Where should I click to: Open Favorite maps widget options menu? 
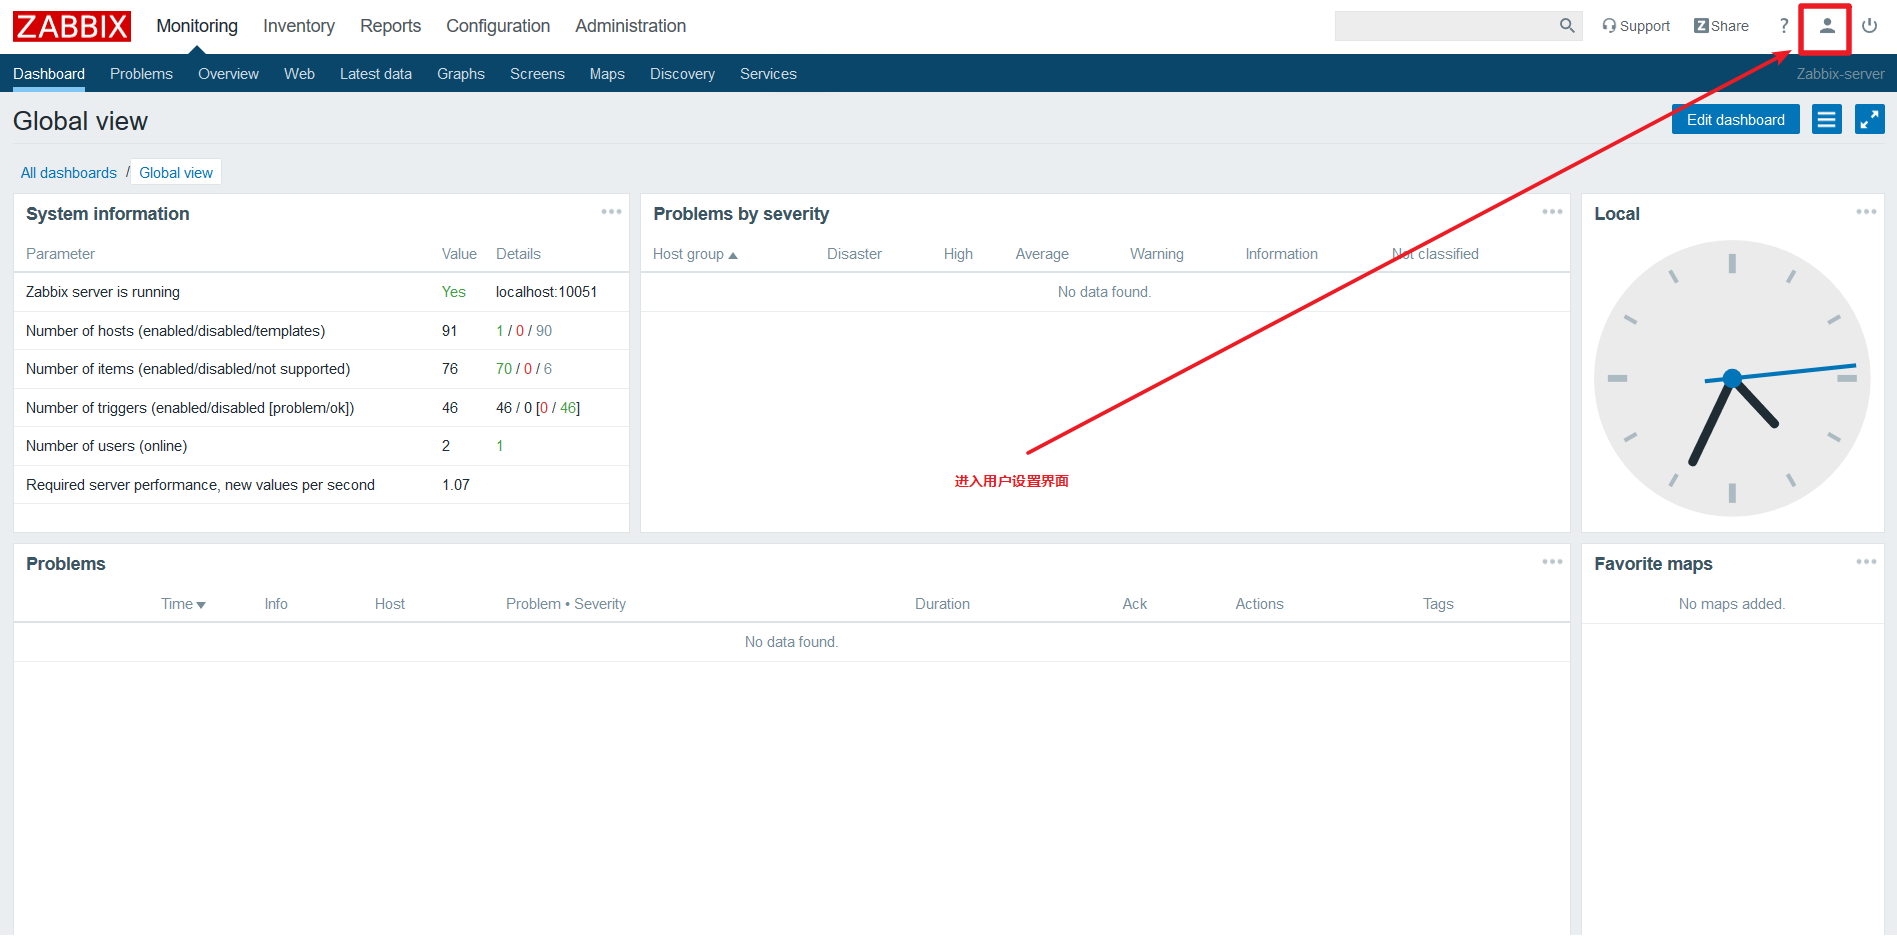pyautogui.click(x=1866, y=562)
